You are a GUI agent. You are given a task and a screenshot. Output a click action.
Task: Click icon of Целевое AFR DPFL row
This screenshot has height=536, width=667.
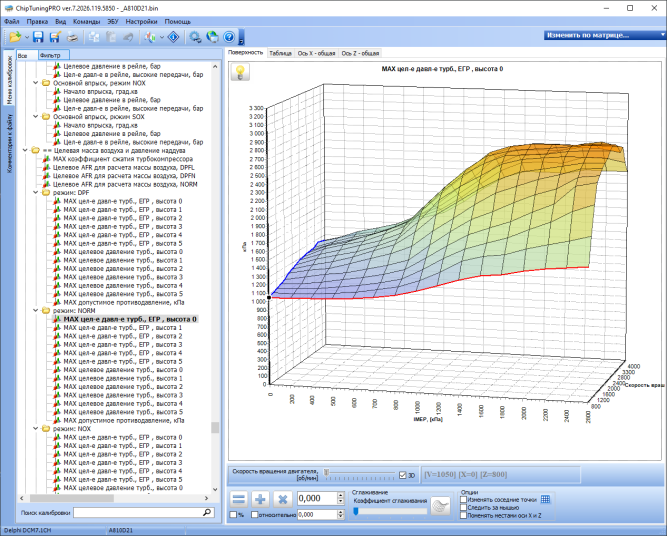point(46,168)
